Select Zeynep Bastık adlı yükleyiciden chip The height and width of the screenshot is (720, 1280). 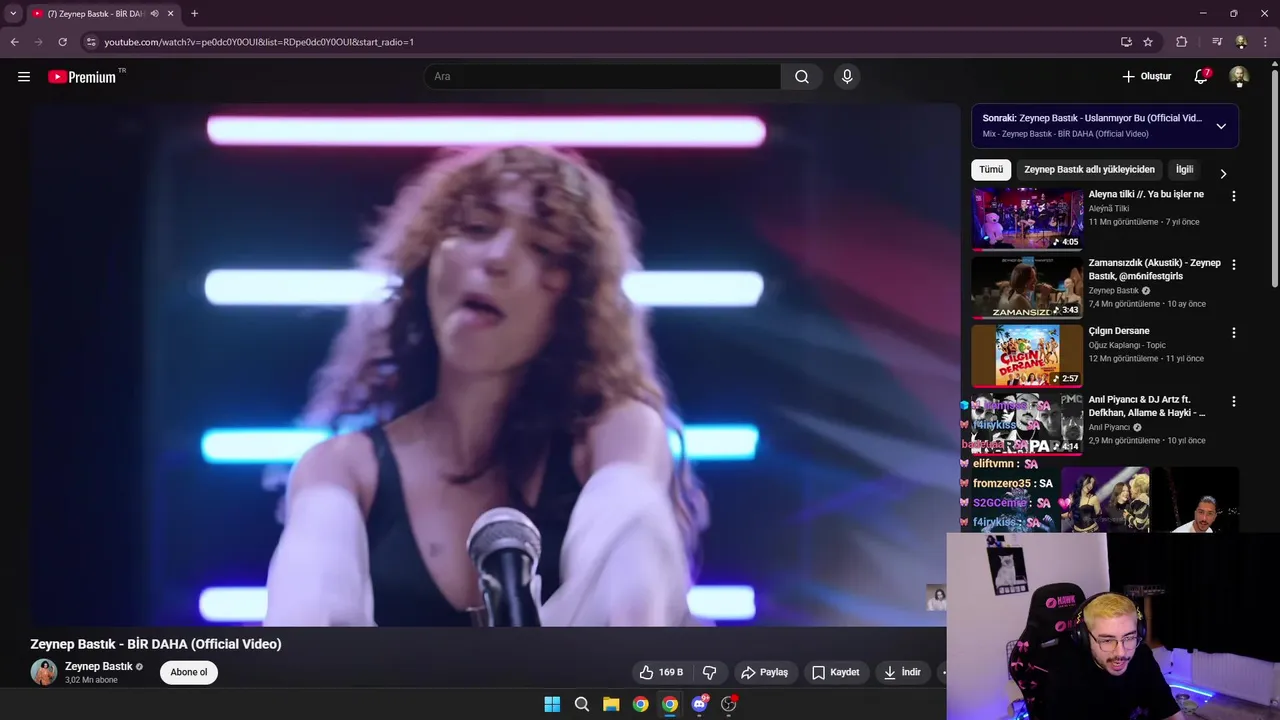tap(1089, 170)
